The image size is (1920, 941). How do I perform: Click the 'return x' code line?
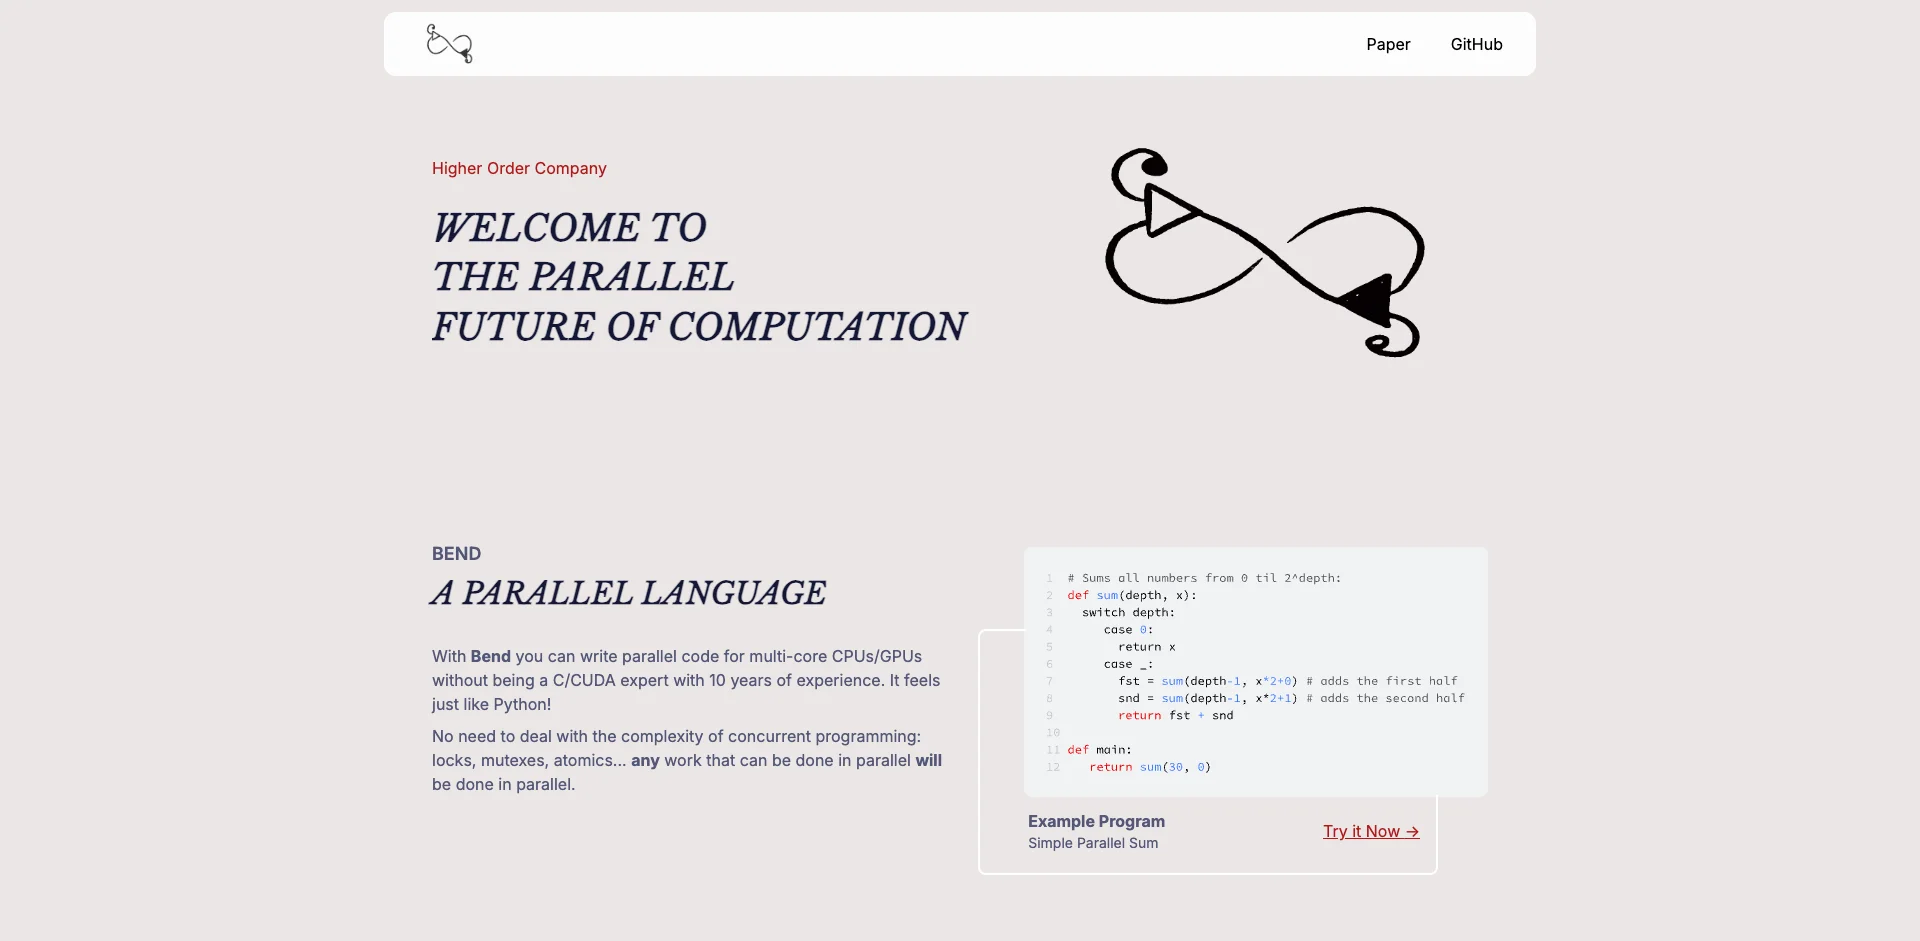(x=1147, y=647)
